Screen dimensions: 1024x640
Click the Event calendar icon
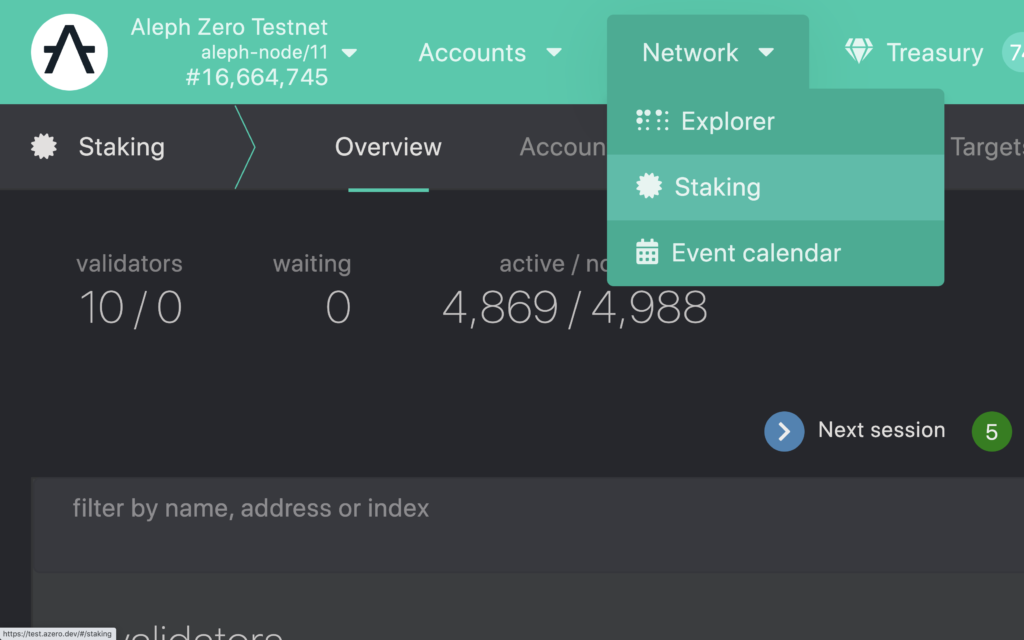pyautogui.click(x=650, y=252)
